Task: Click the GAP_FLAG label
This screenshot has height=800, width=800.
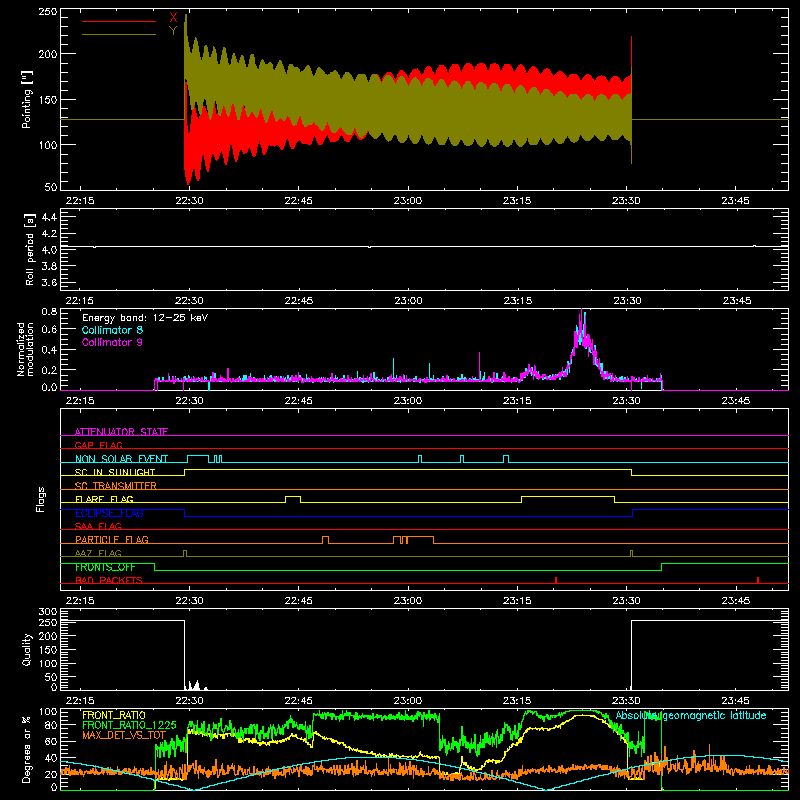Action: pos(98,445)
